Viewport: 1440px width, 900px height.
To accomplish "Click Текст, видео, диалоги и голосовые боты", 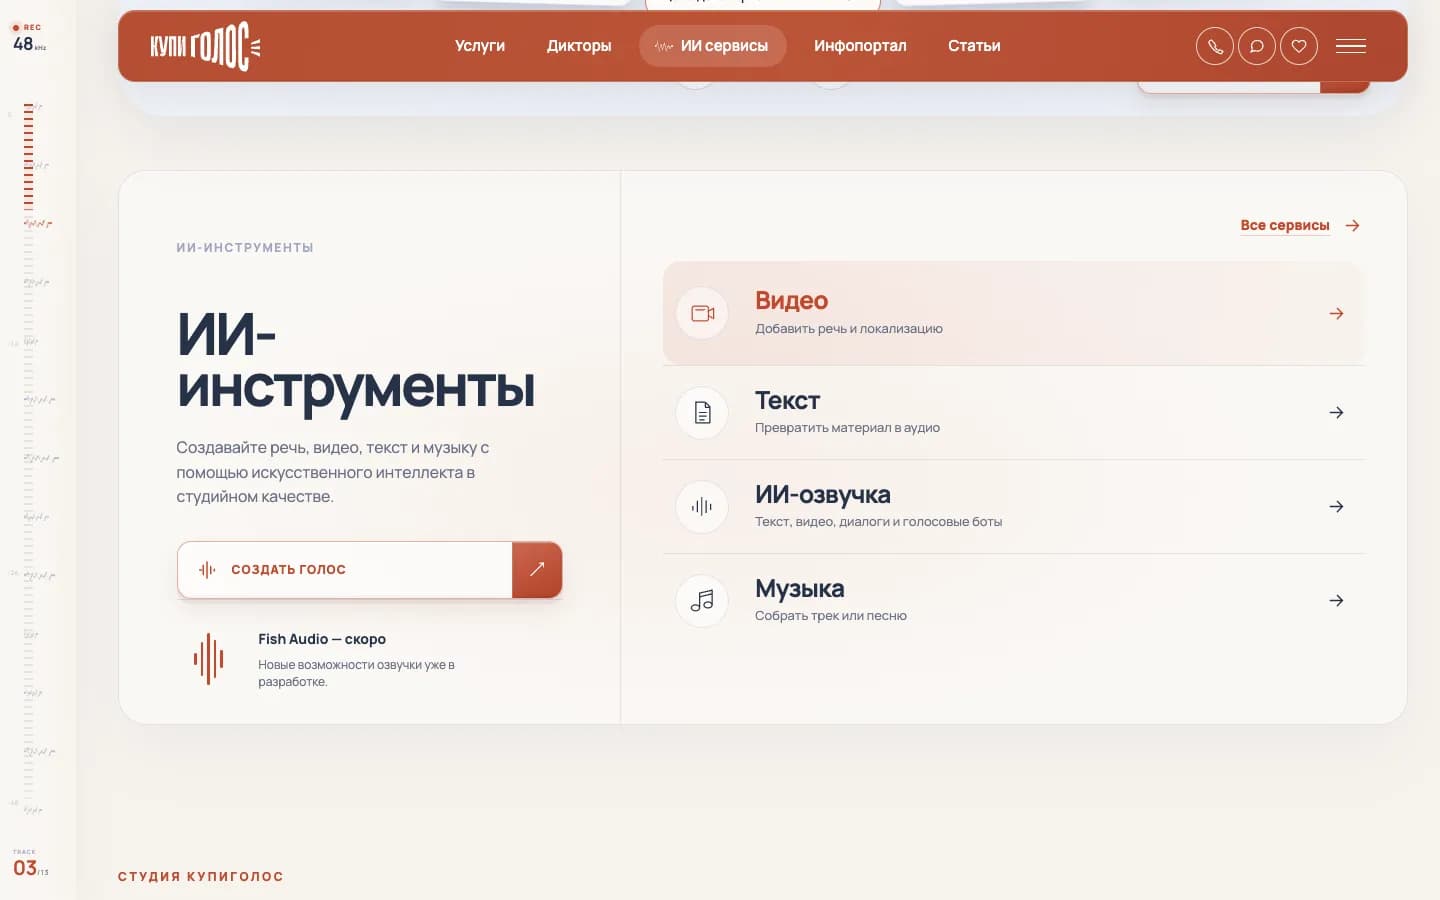I will (878, 521).
